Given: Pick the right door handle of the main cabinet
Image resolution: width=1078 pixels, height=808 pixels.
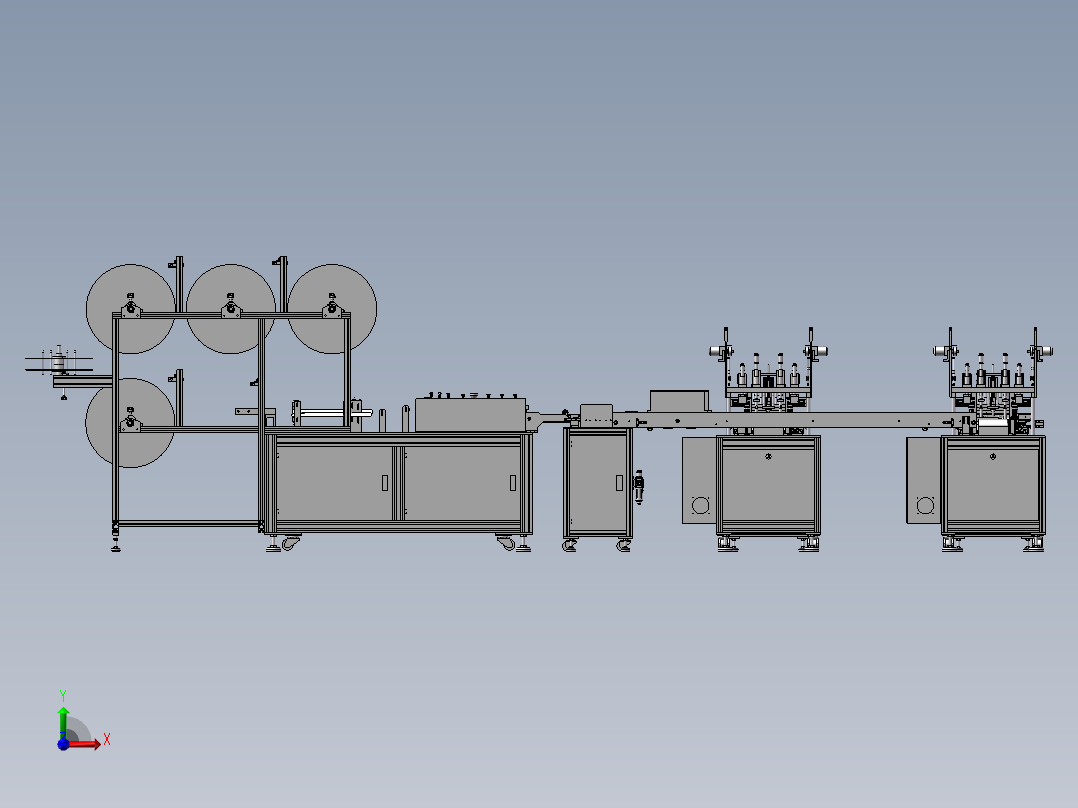Looking at the screenshot, I should (x=513, y=483).
